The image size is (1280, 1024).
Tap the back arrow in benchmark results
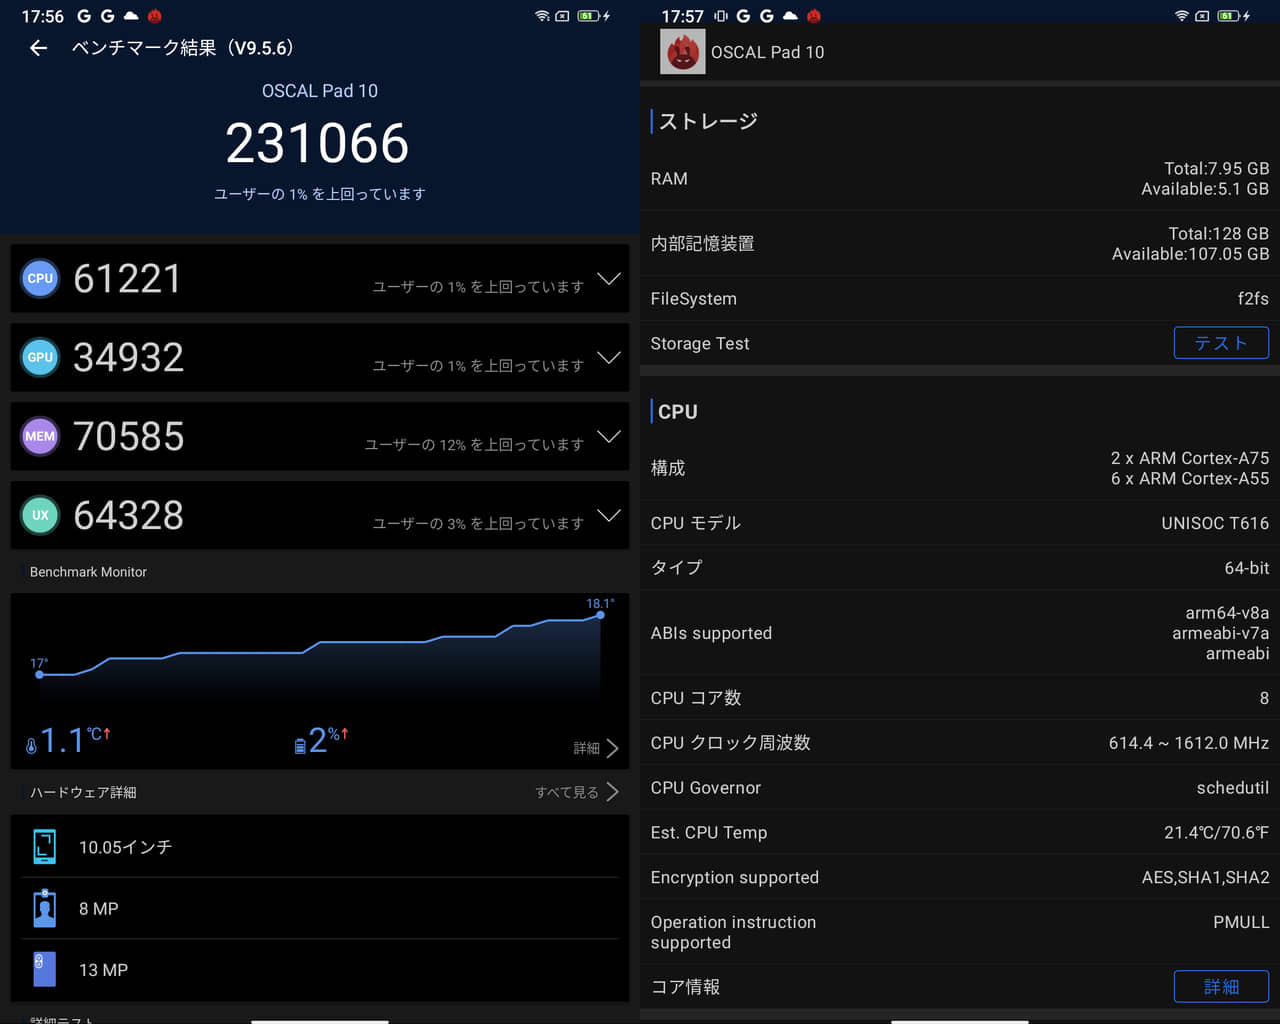[x=38, y=48]
